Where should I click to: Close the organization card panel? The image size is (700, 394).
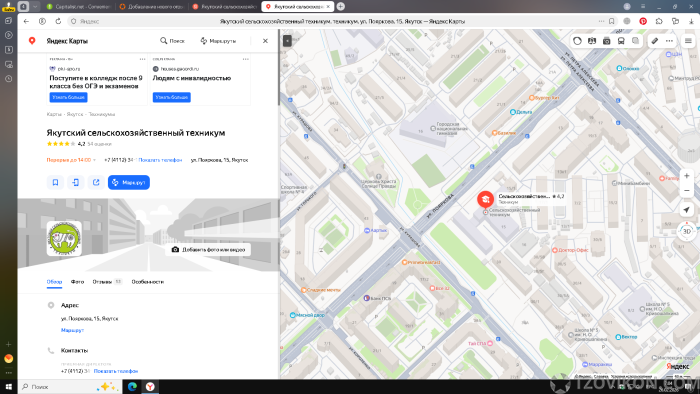[265, 41]
